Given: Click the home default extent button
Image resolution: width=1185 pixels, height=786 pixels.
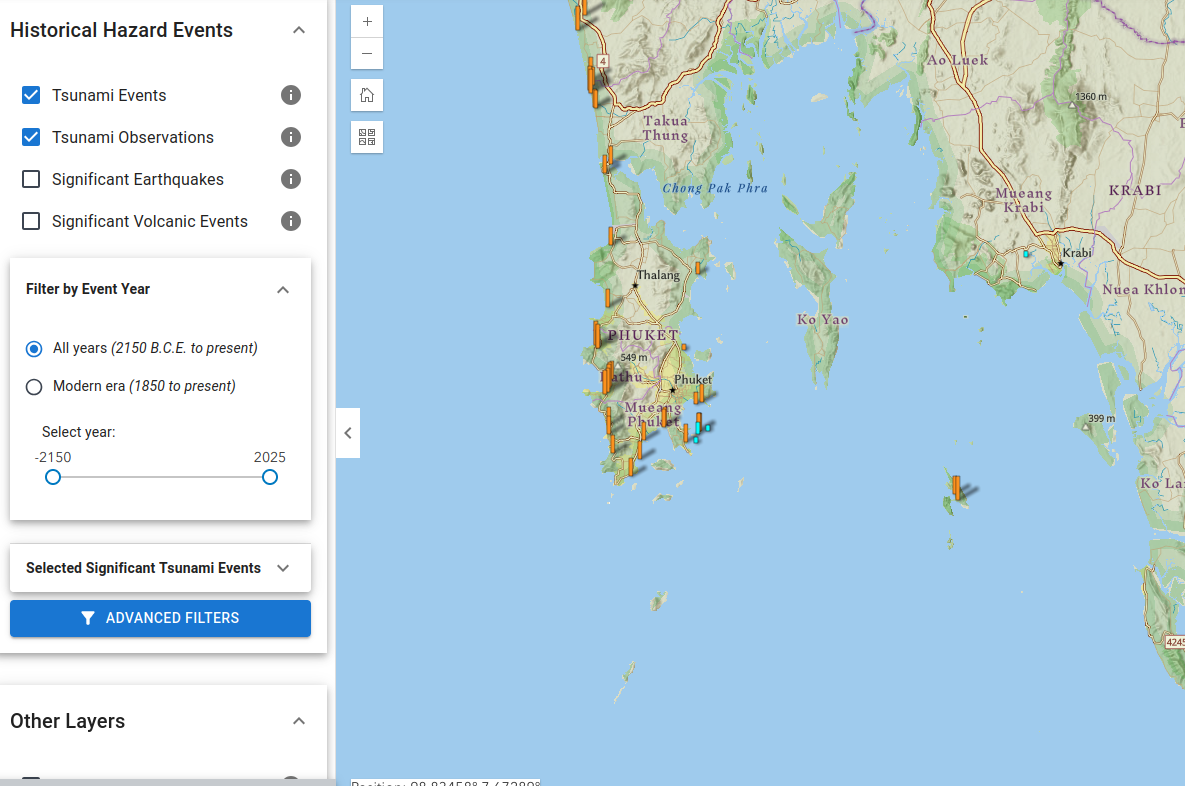Looking at the screenshot, I should point(367,95).
